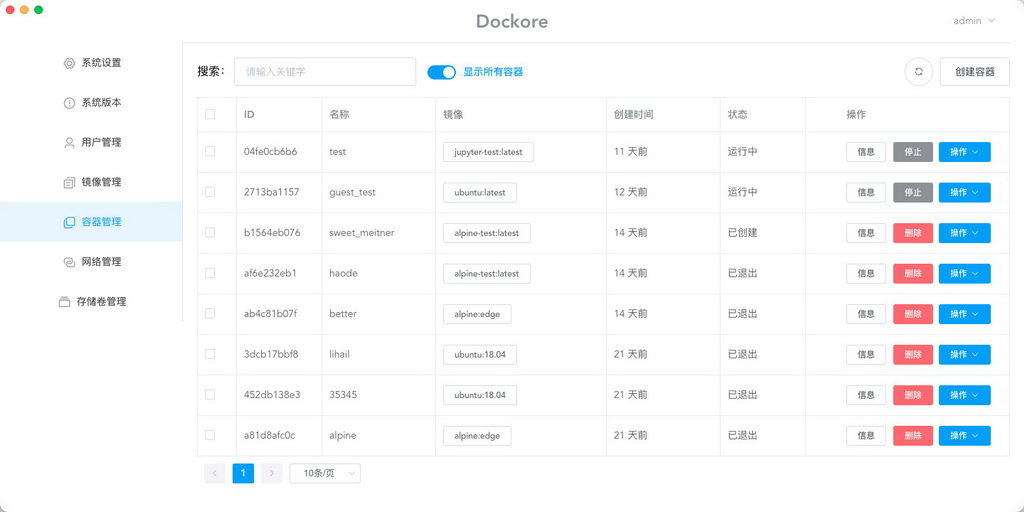Click the refresh icon button
The height and width of the screenshot is (512, 1024).
click(919, 72)
